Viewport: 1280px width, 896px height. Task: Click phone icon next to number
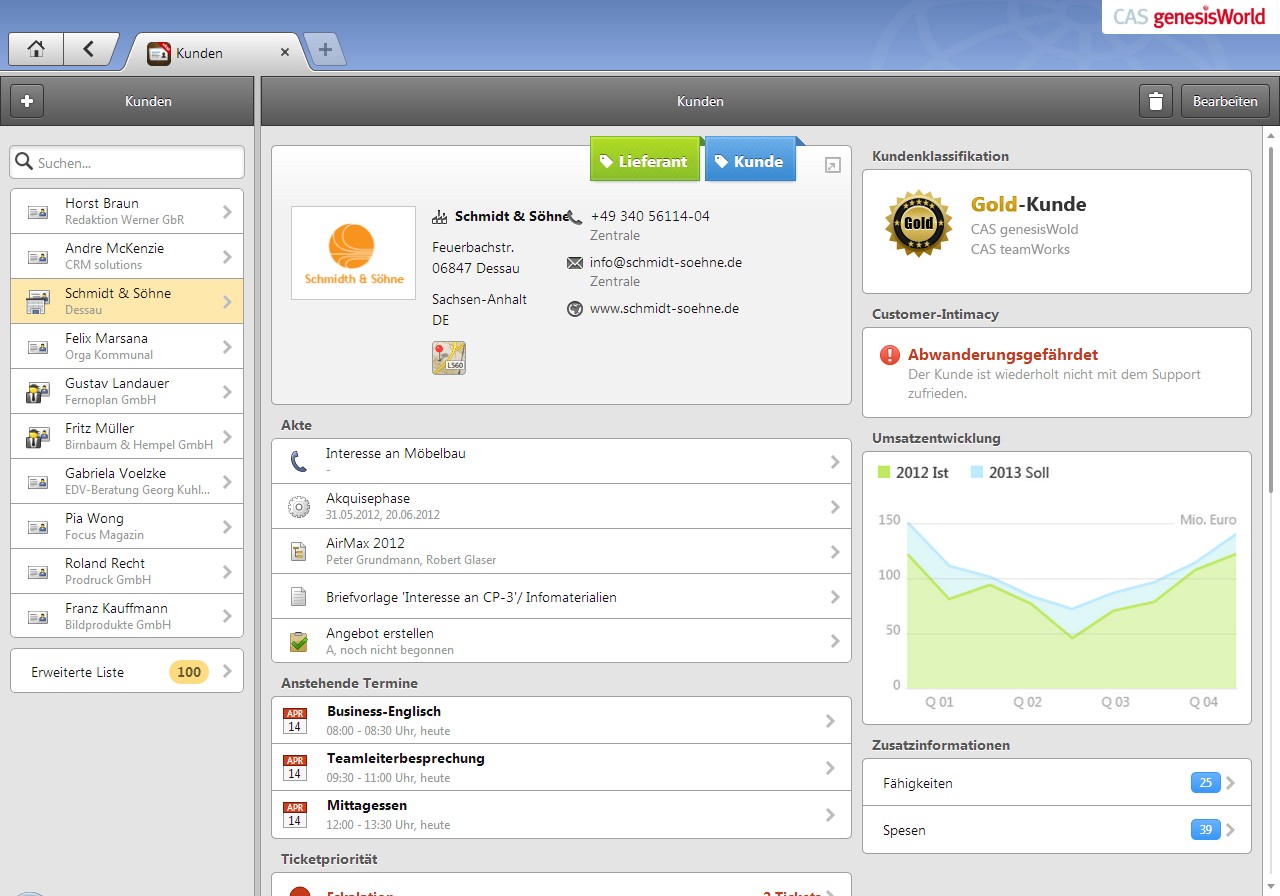[575, 216]
